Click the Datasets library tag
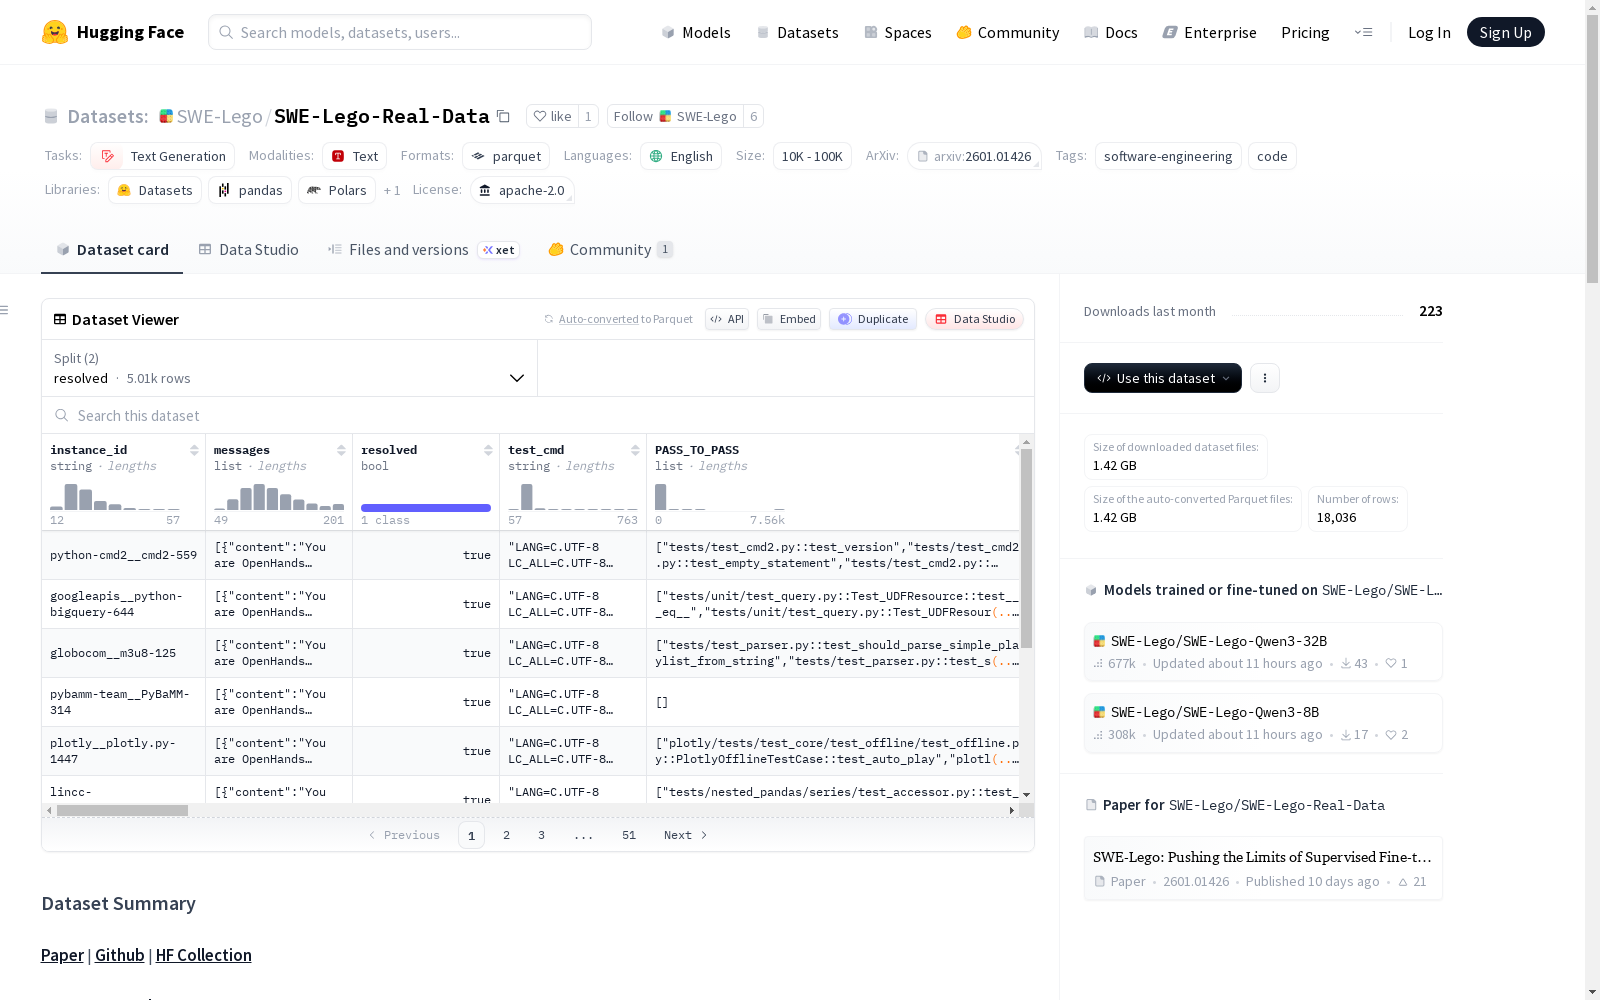This screenshot has width=1600, height=1000. click(155, 190)
